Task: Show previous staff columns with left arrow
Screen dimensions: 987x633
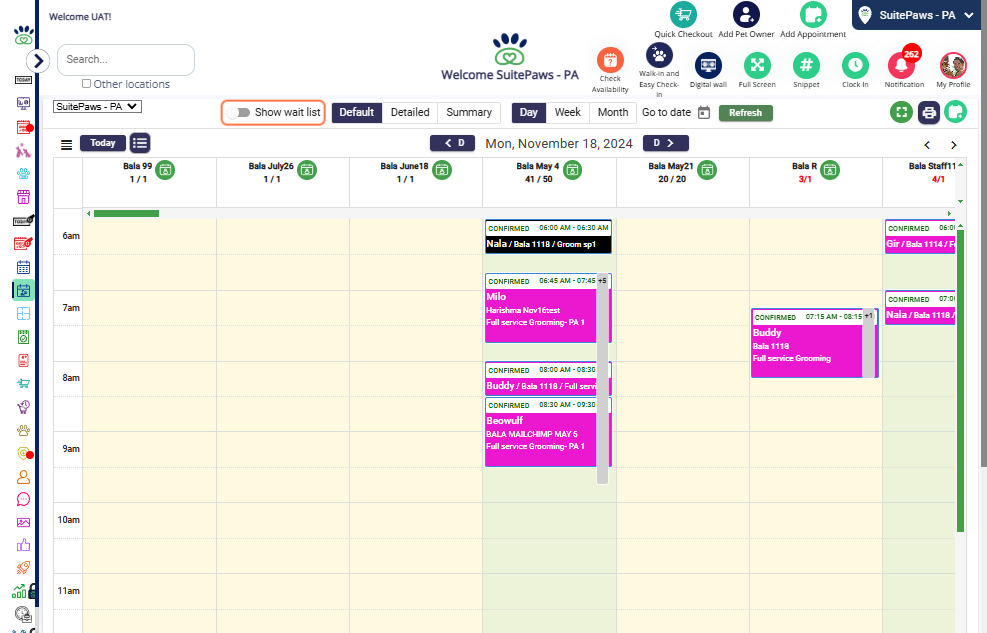Action: (927, 145)
